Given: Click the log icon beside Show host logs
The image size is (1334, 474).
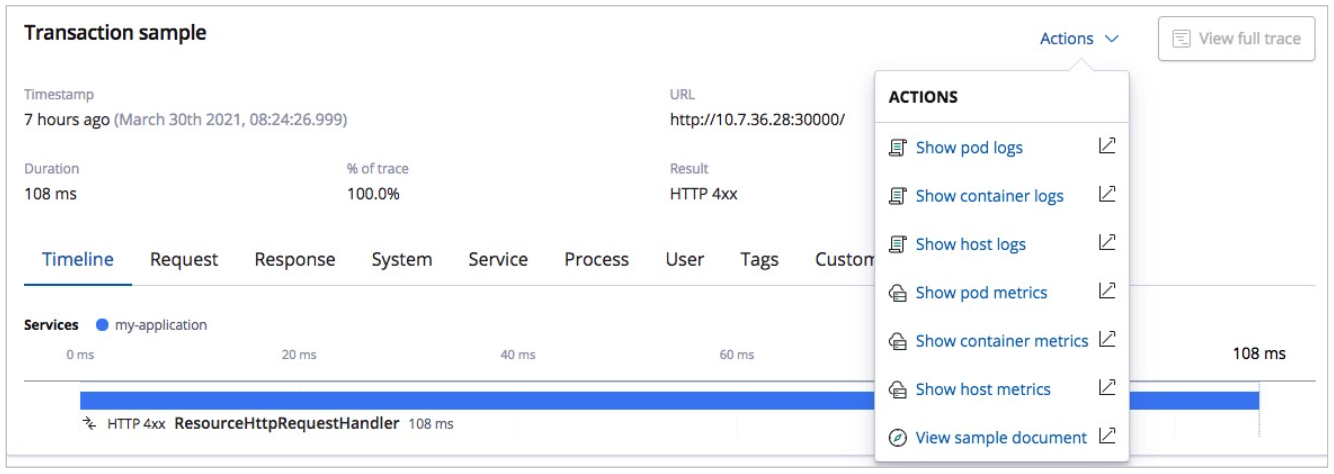Looking at the screenshot, I should [897, 244].
